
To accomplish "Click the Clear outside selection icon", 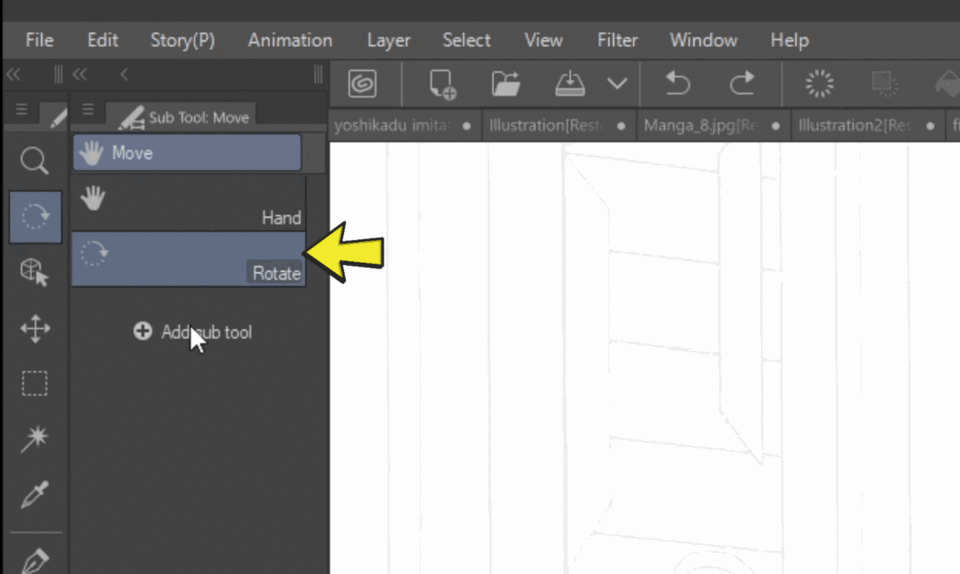I will point(884,83).
